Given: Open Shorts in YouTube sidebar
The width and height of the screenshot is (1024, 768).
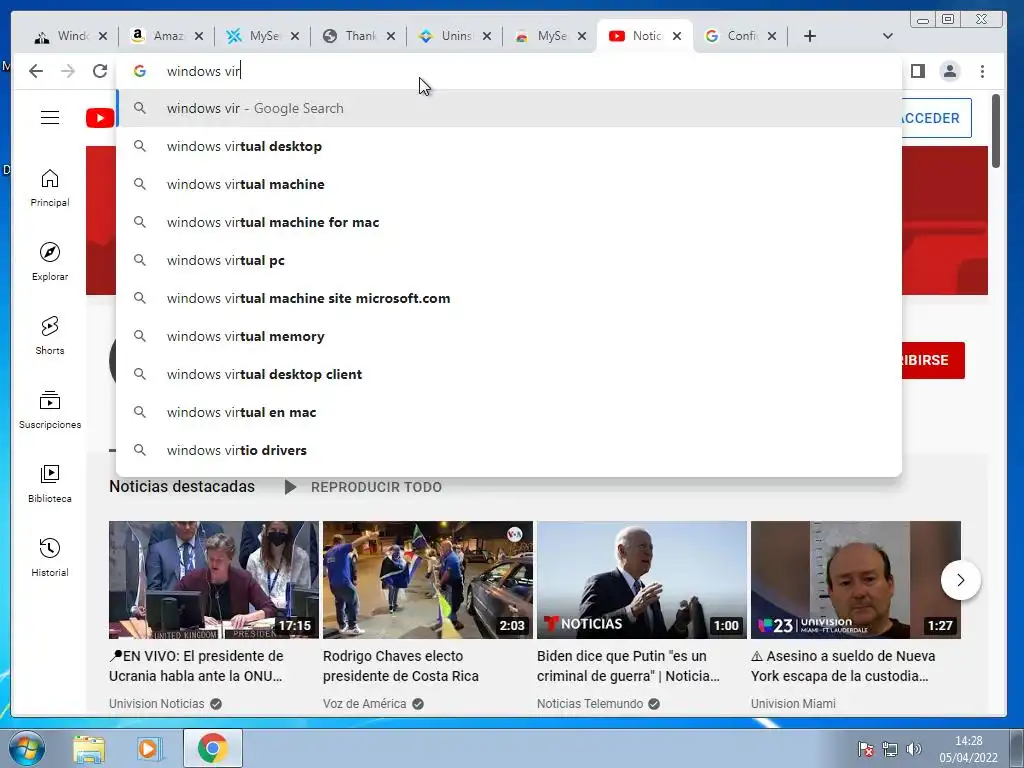Looking at the screenshot, I should (x=50, y=336).
